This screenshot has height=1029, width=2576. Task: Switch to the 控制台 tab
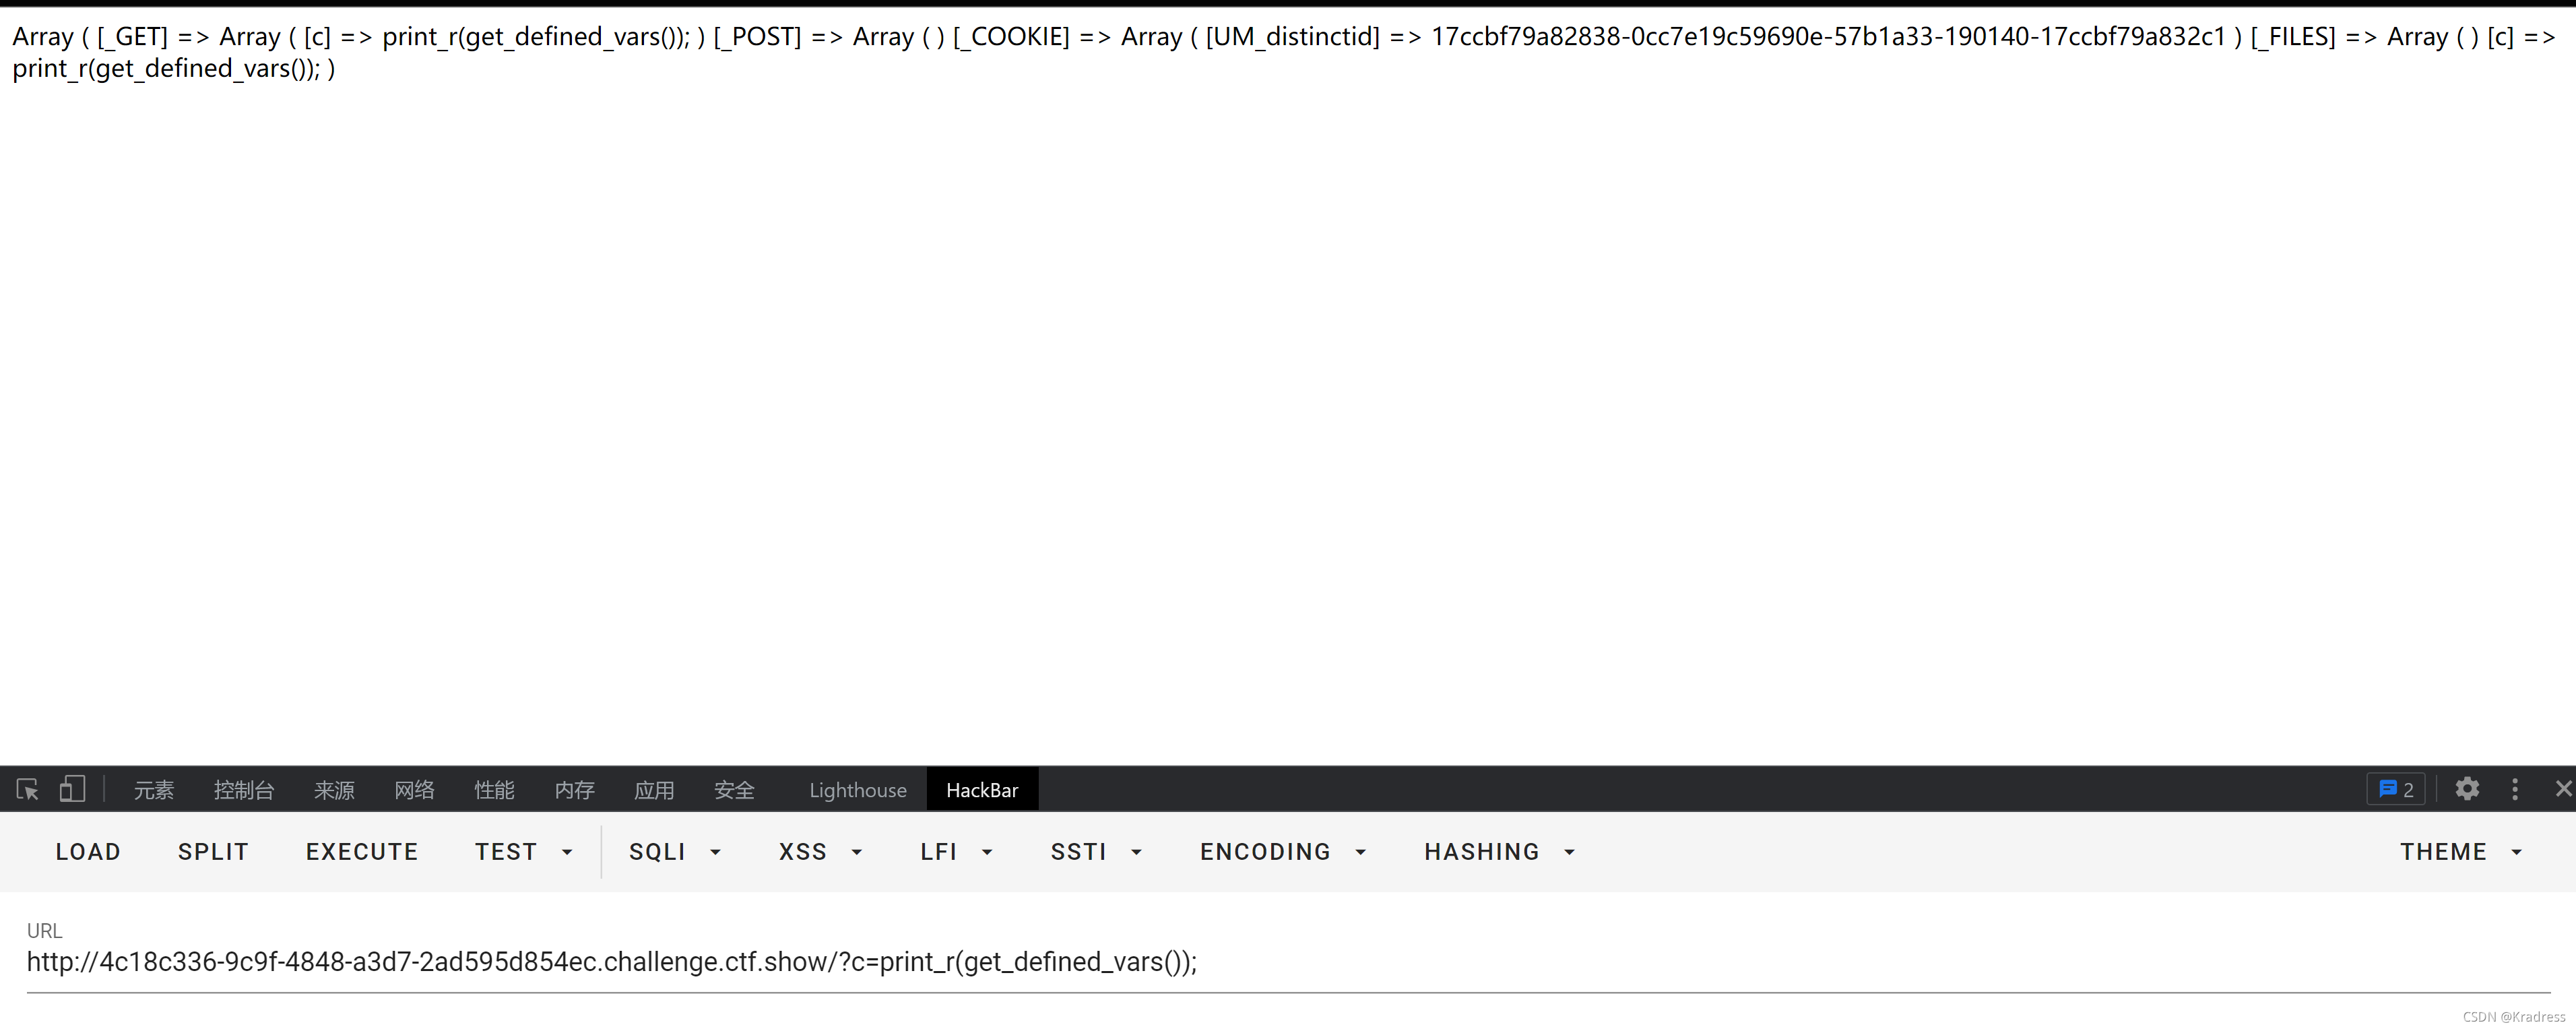click(x=244, y=790)
